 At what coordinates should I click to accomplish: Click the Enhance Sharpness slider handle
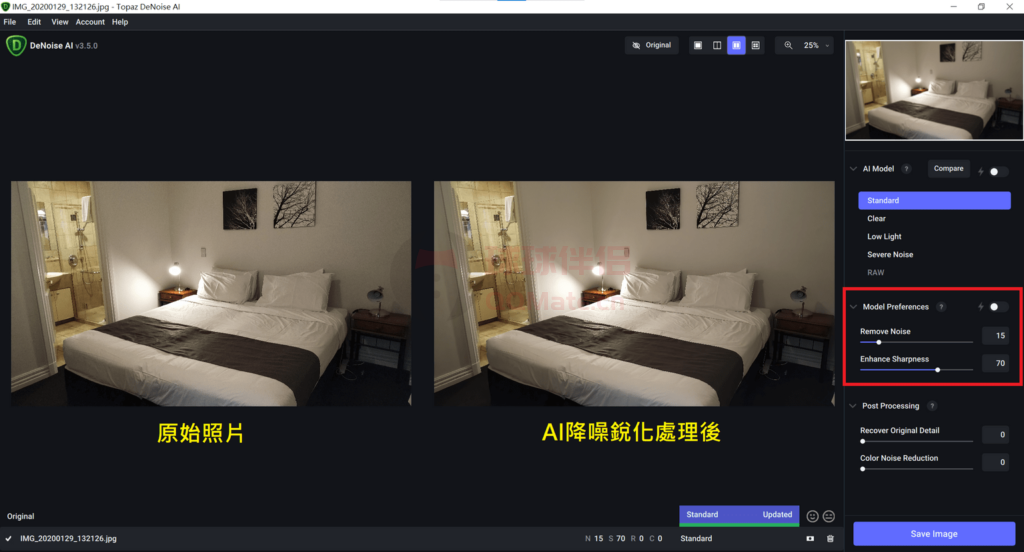click(937, 369)
